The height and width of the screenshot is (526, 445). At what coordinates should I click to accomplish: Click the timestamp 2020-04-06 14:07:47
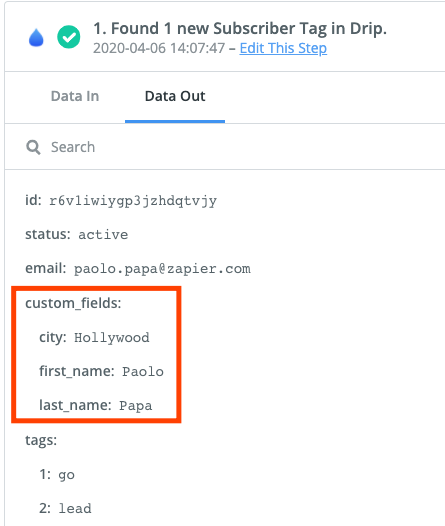[x=159, y=48]
